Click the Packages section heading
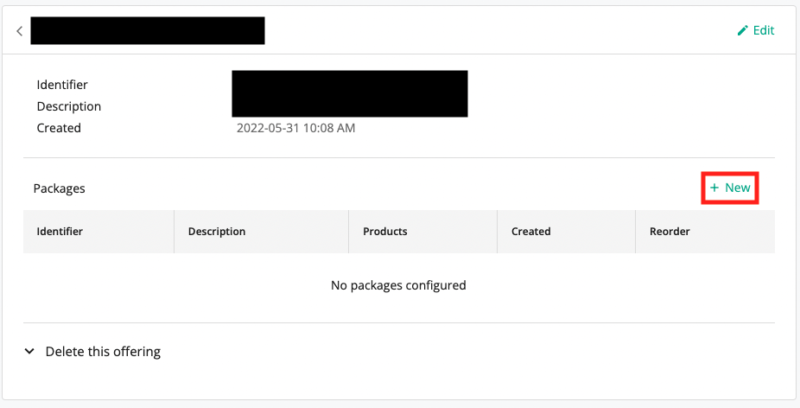This screenshot has width=800, height=408. (x=59, y=188)
